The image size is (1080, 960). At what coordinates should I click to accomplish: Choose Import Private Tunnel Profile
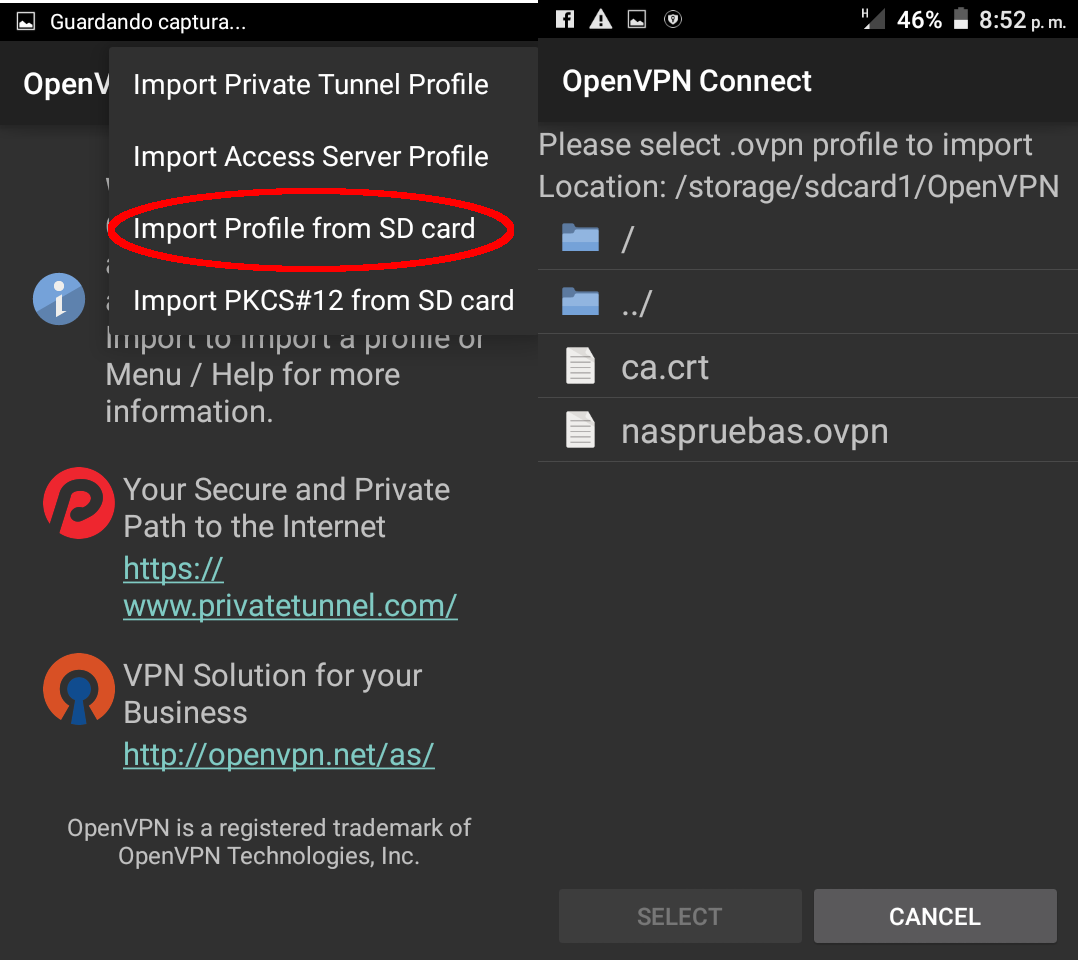[x=311, y=85]
